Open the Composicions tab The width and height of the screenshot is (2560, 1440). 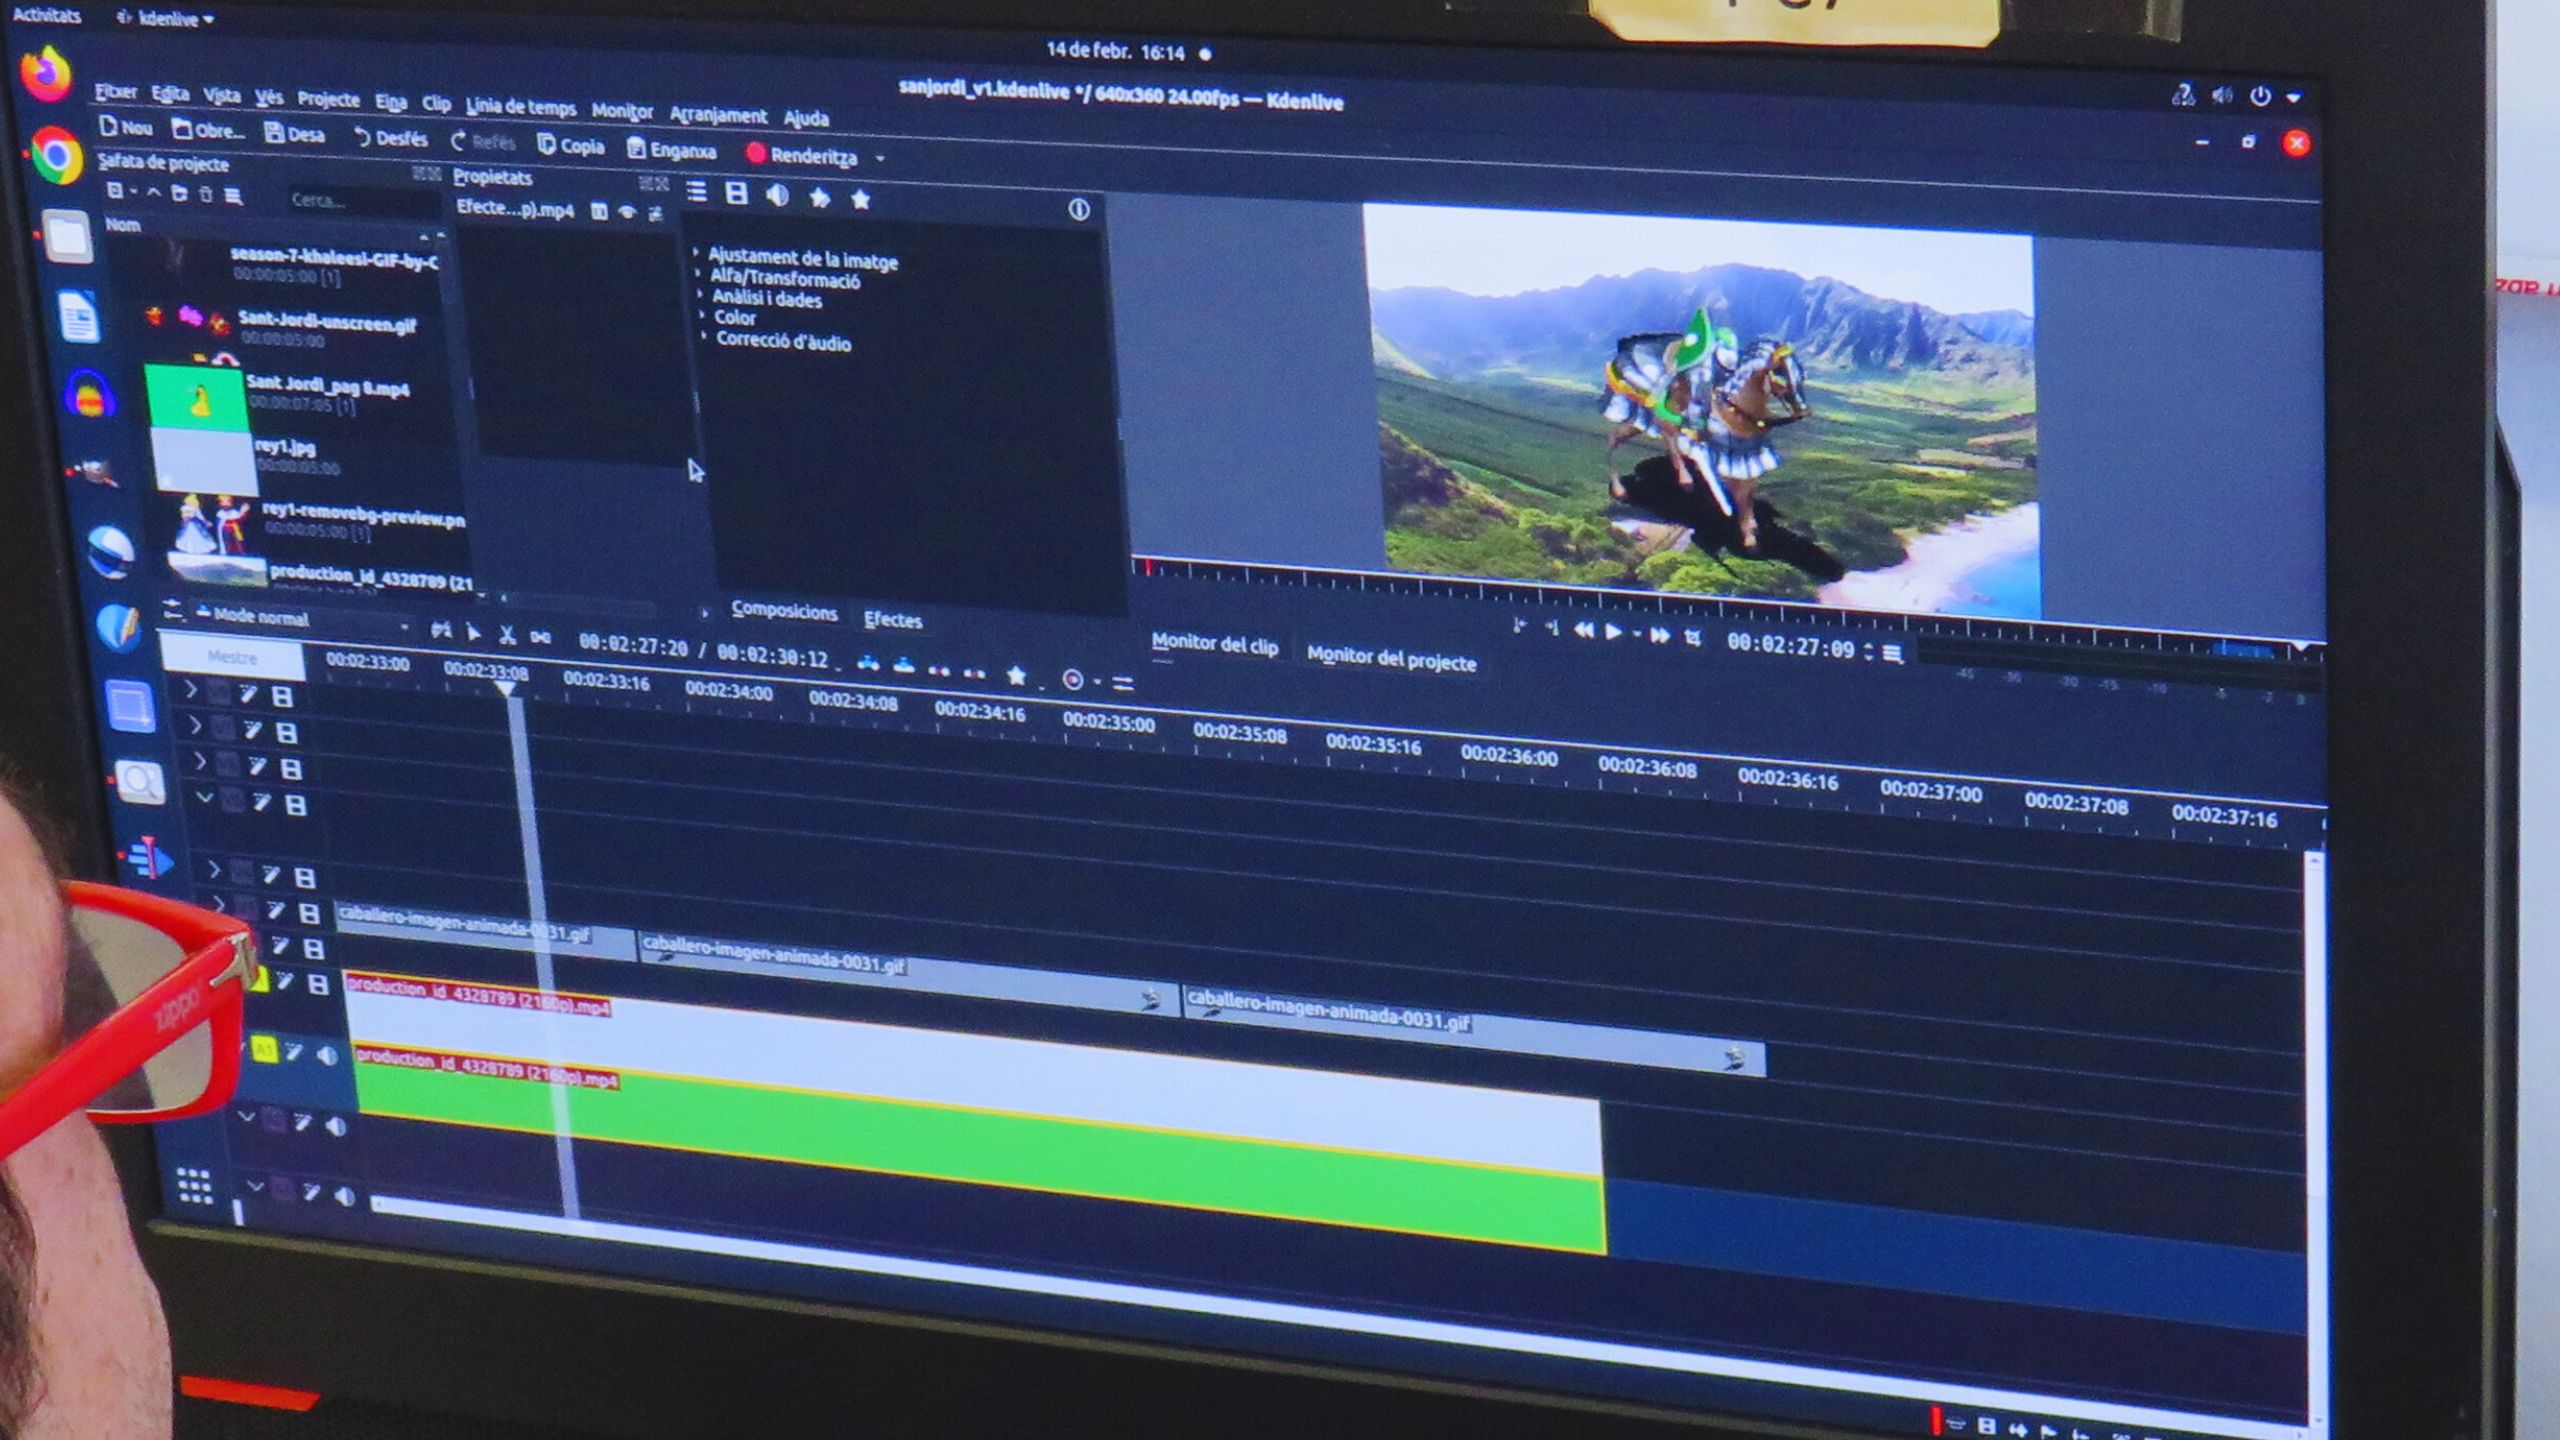(x=784, y=611)
